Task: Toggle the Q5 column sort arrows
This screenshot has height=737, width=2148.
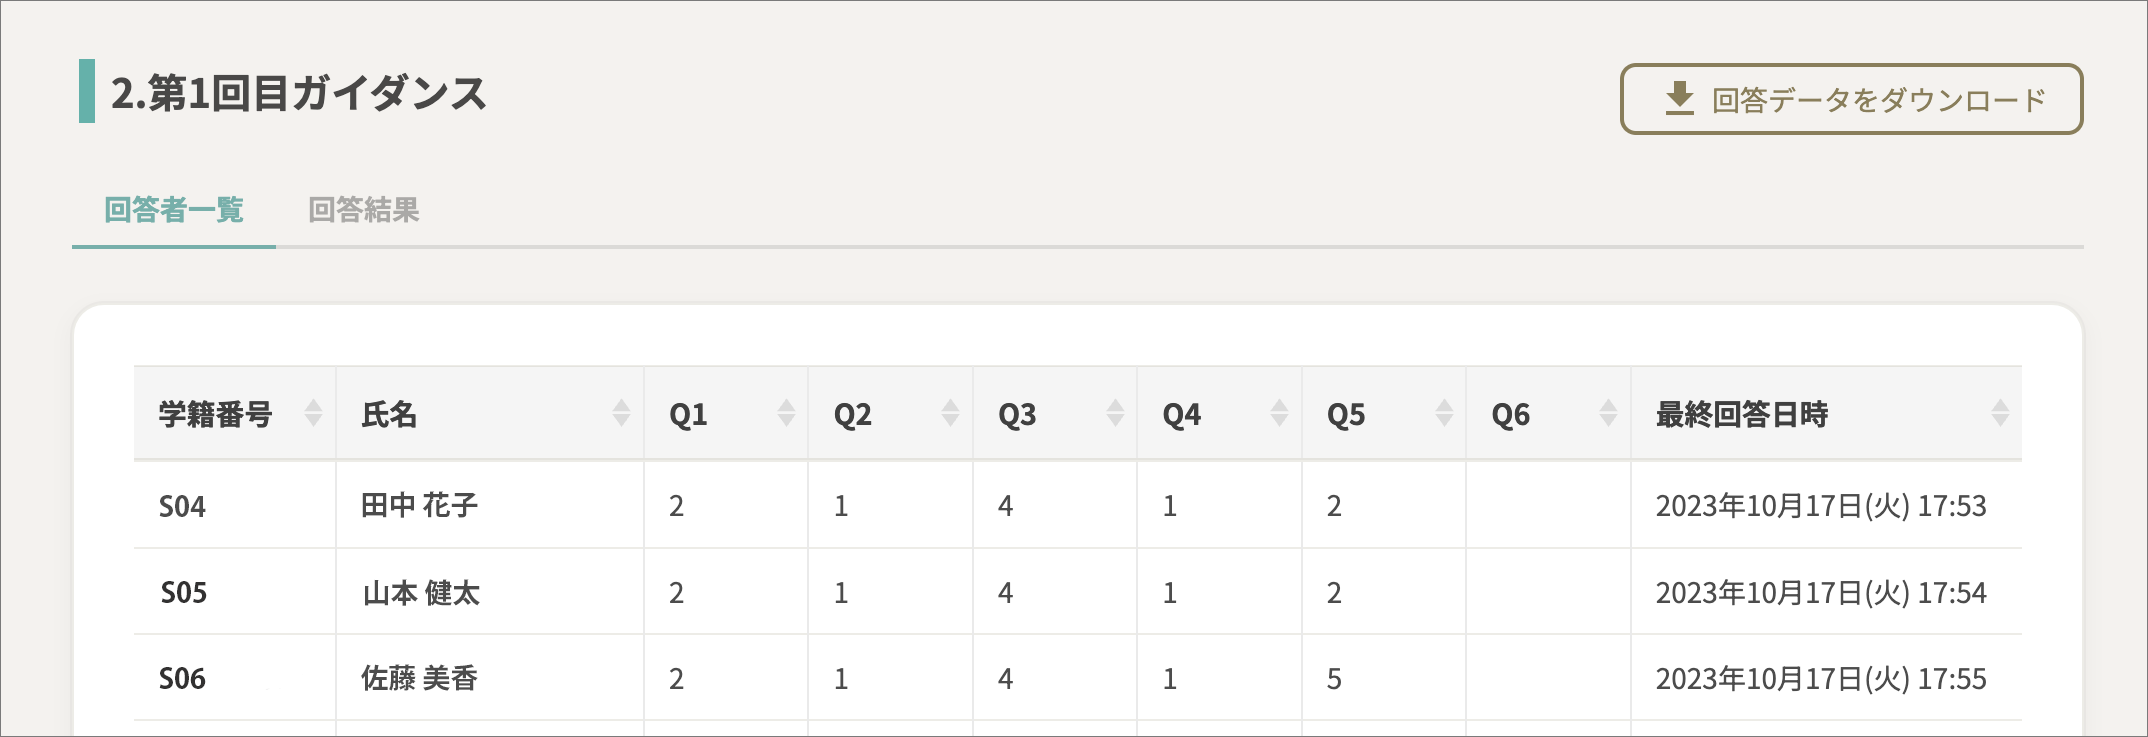Action: 1444,413
